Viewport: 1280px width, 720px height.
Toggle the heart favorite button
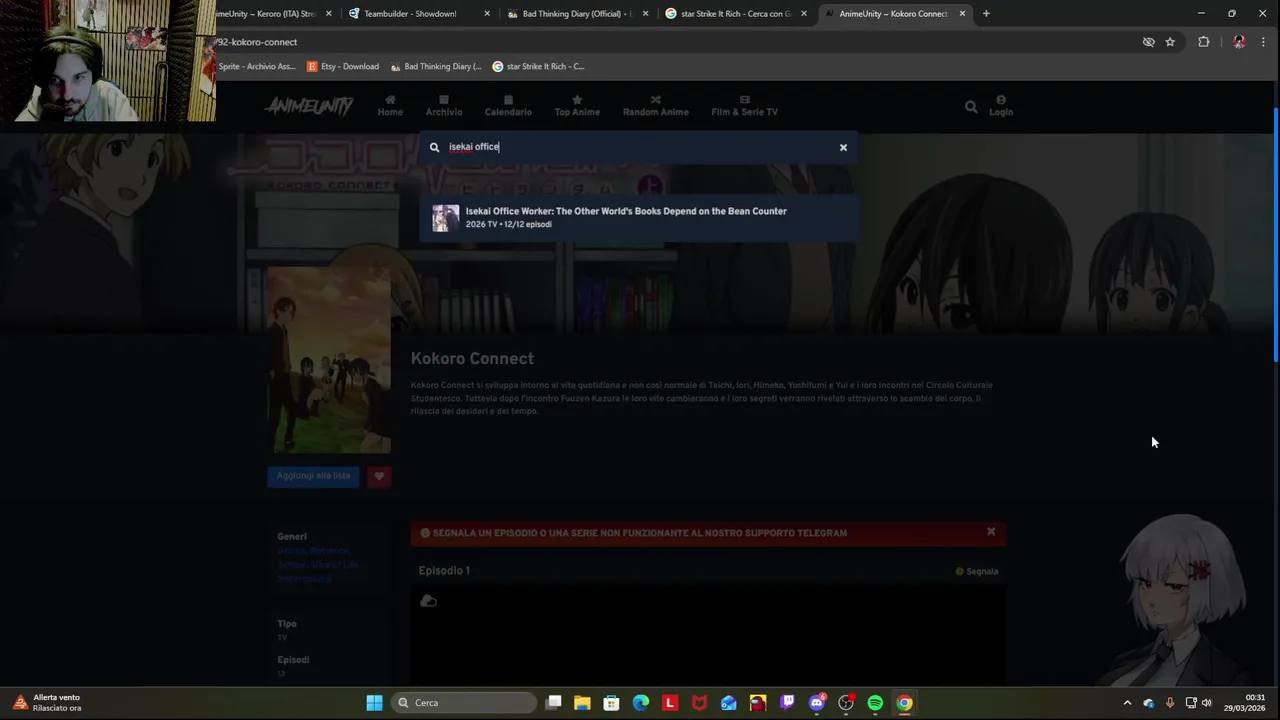379,476
